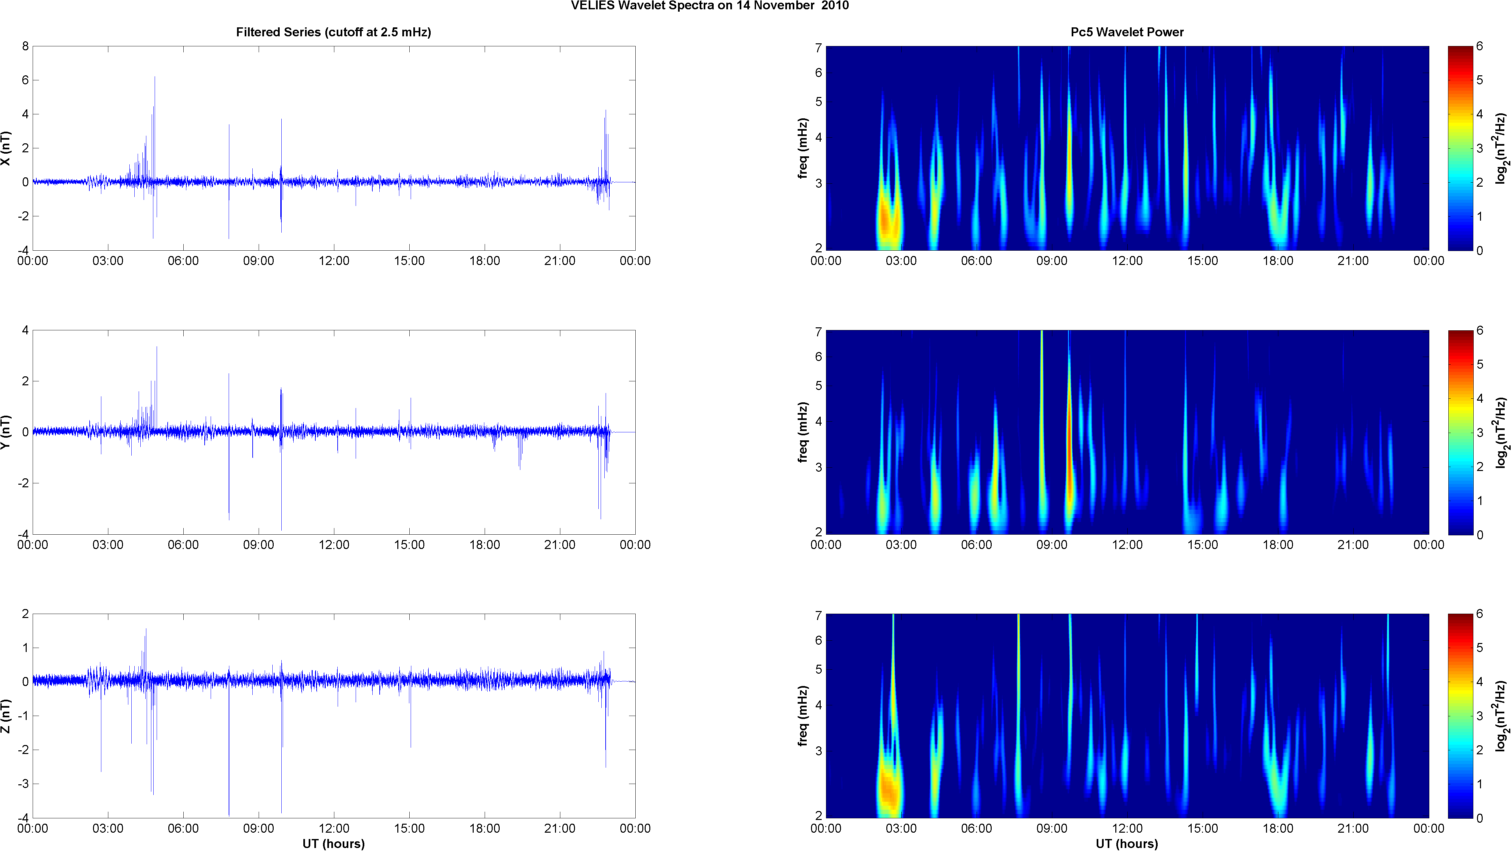The width and height of the screenshot is (1511, 851).
Task: Click the 'Z (nT)' axis label
Action: click(6, 716)
